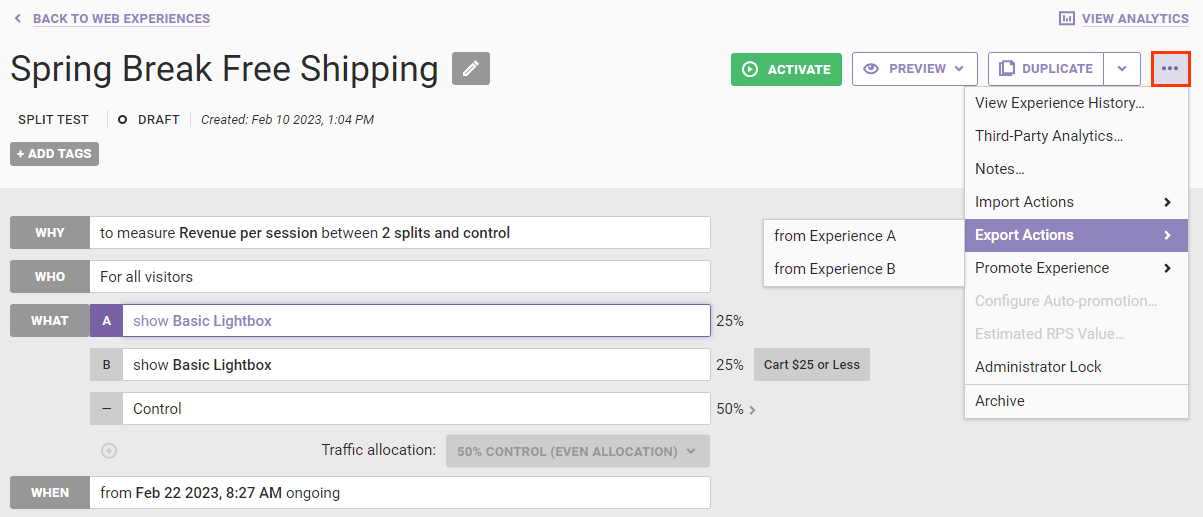The width and height of the screenshot is (1203, 517).
Task: Click the View Analytics chart icon
Action: coord(1067,19)
